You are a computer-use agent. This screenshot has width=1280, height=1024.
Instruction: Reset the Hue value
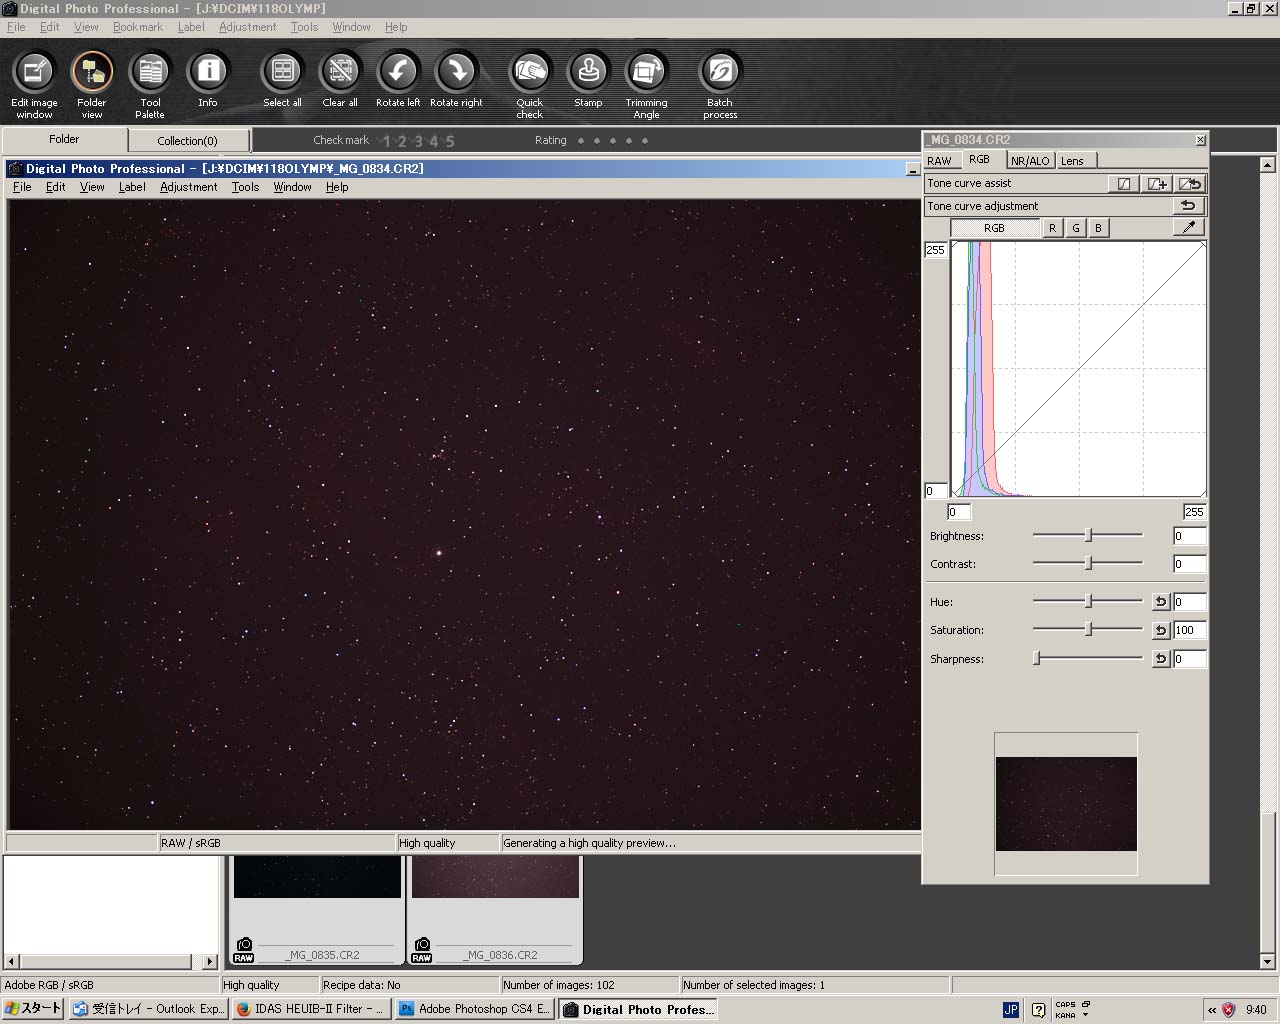pyautogui.click(x=1161, y=602)
